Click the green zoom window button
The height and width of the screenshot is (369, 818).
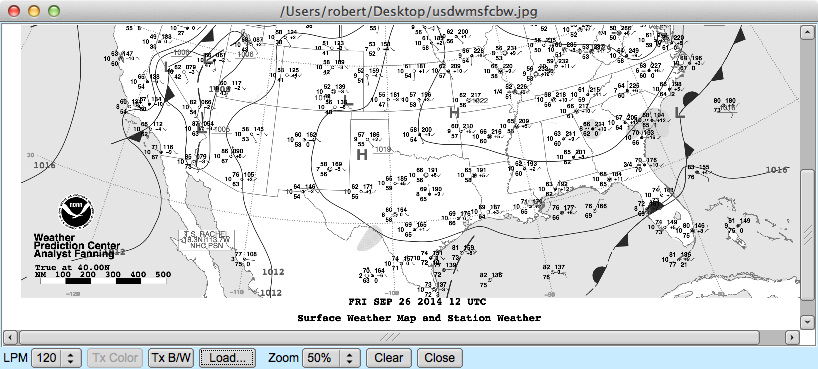point(53,11)
